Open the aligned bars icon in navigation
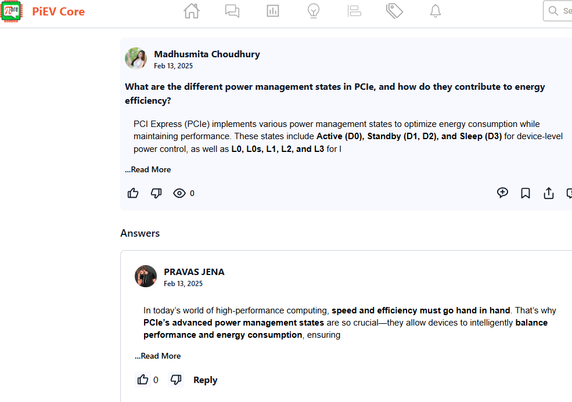 point(354,11)
